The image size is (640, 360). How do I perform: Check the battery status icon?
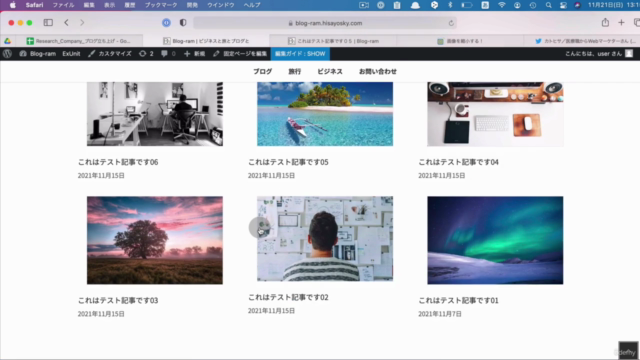click(467, 5)
